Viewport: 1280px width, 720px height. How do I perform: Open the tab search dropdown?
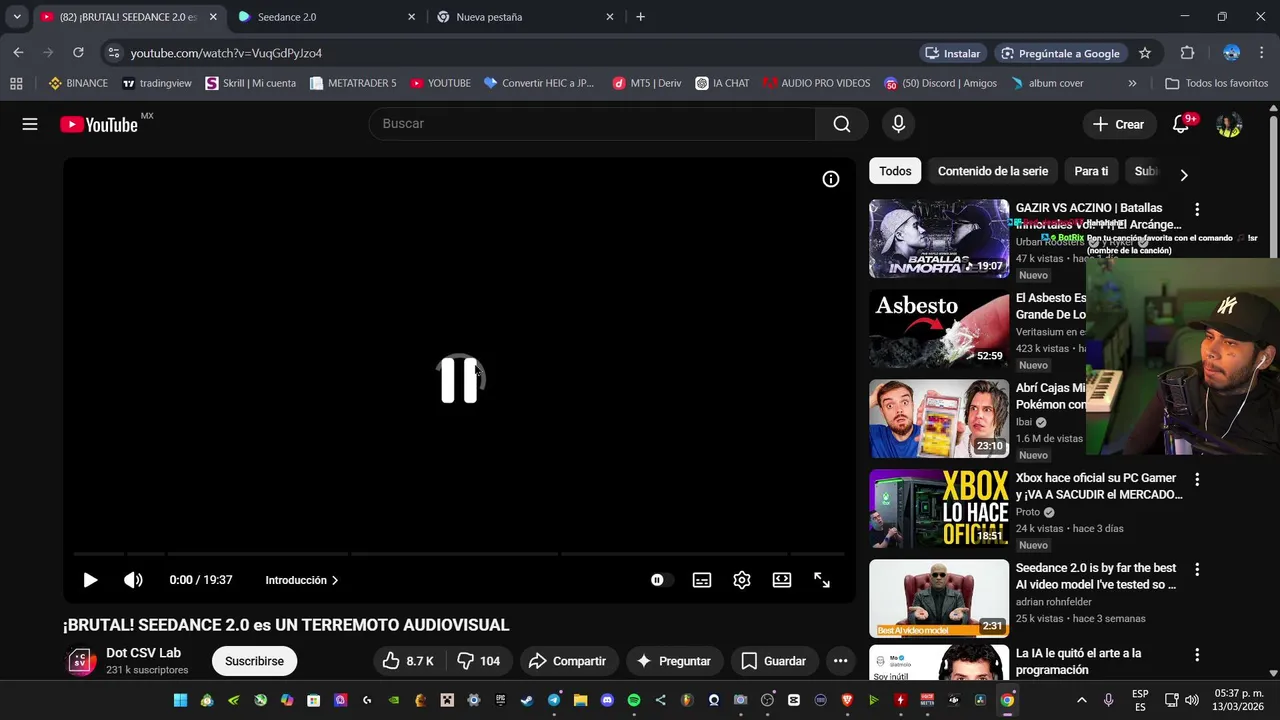pos(17,17)
